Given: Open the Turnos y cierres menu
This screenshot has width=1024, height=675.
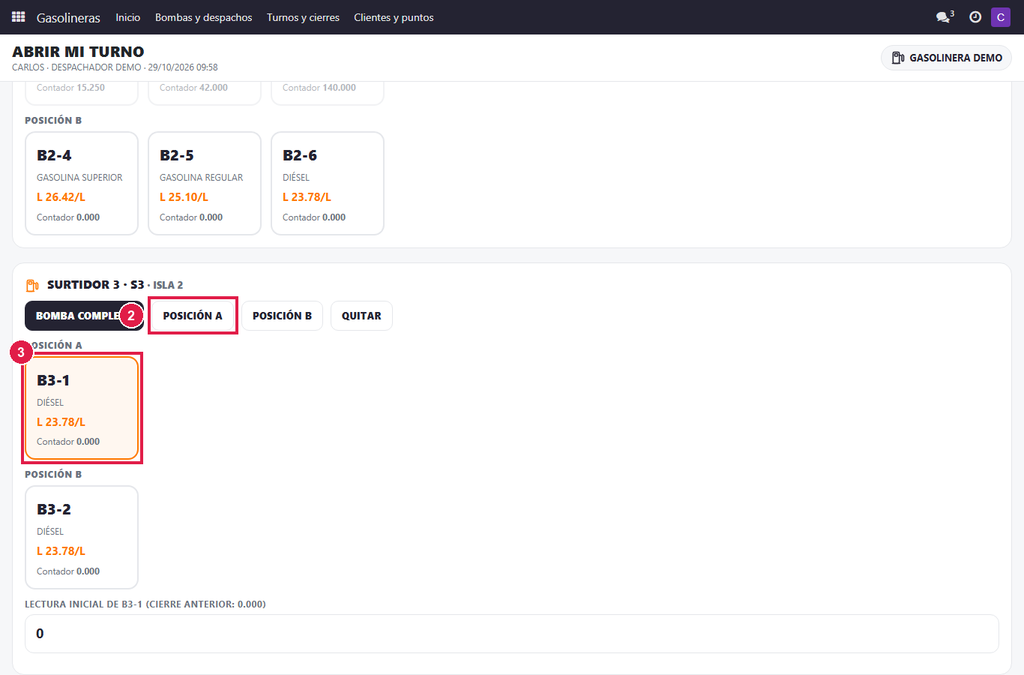Looking at the screenshot, I should click(303, 18).
